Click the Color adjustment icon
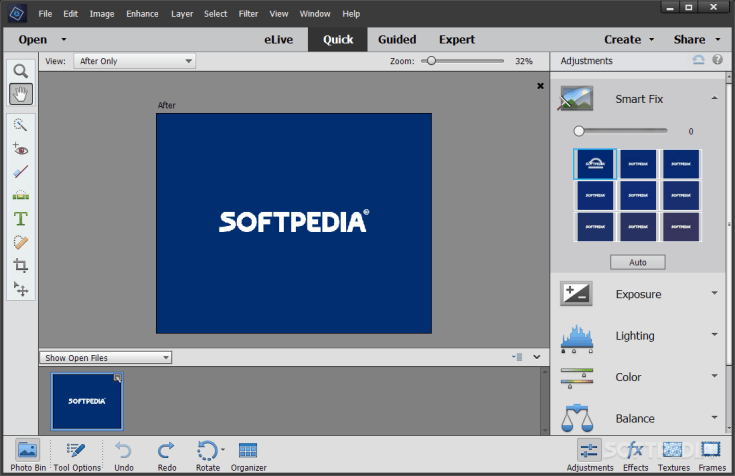 tap(577, 378)
